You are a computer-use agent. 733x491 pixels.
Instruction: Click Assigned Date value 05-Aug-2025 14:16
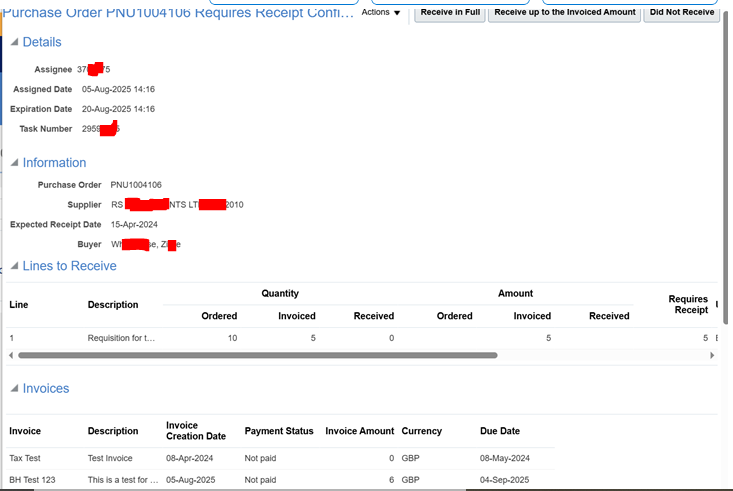[118, 89]
